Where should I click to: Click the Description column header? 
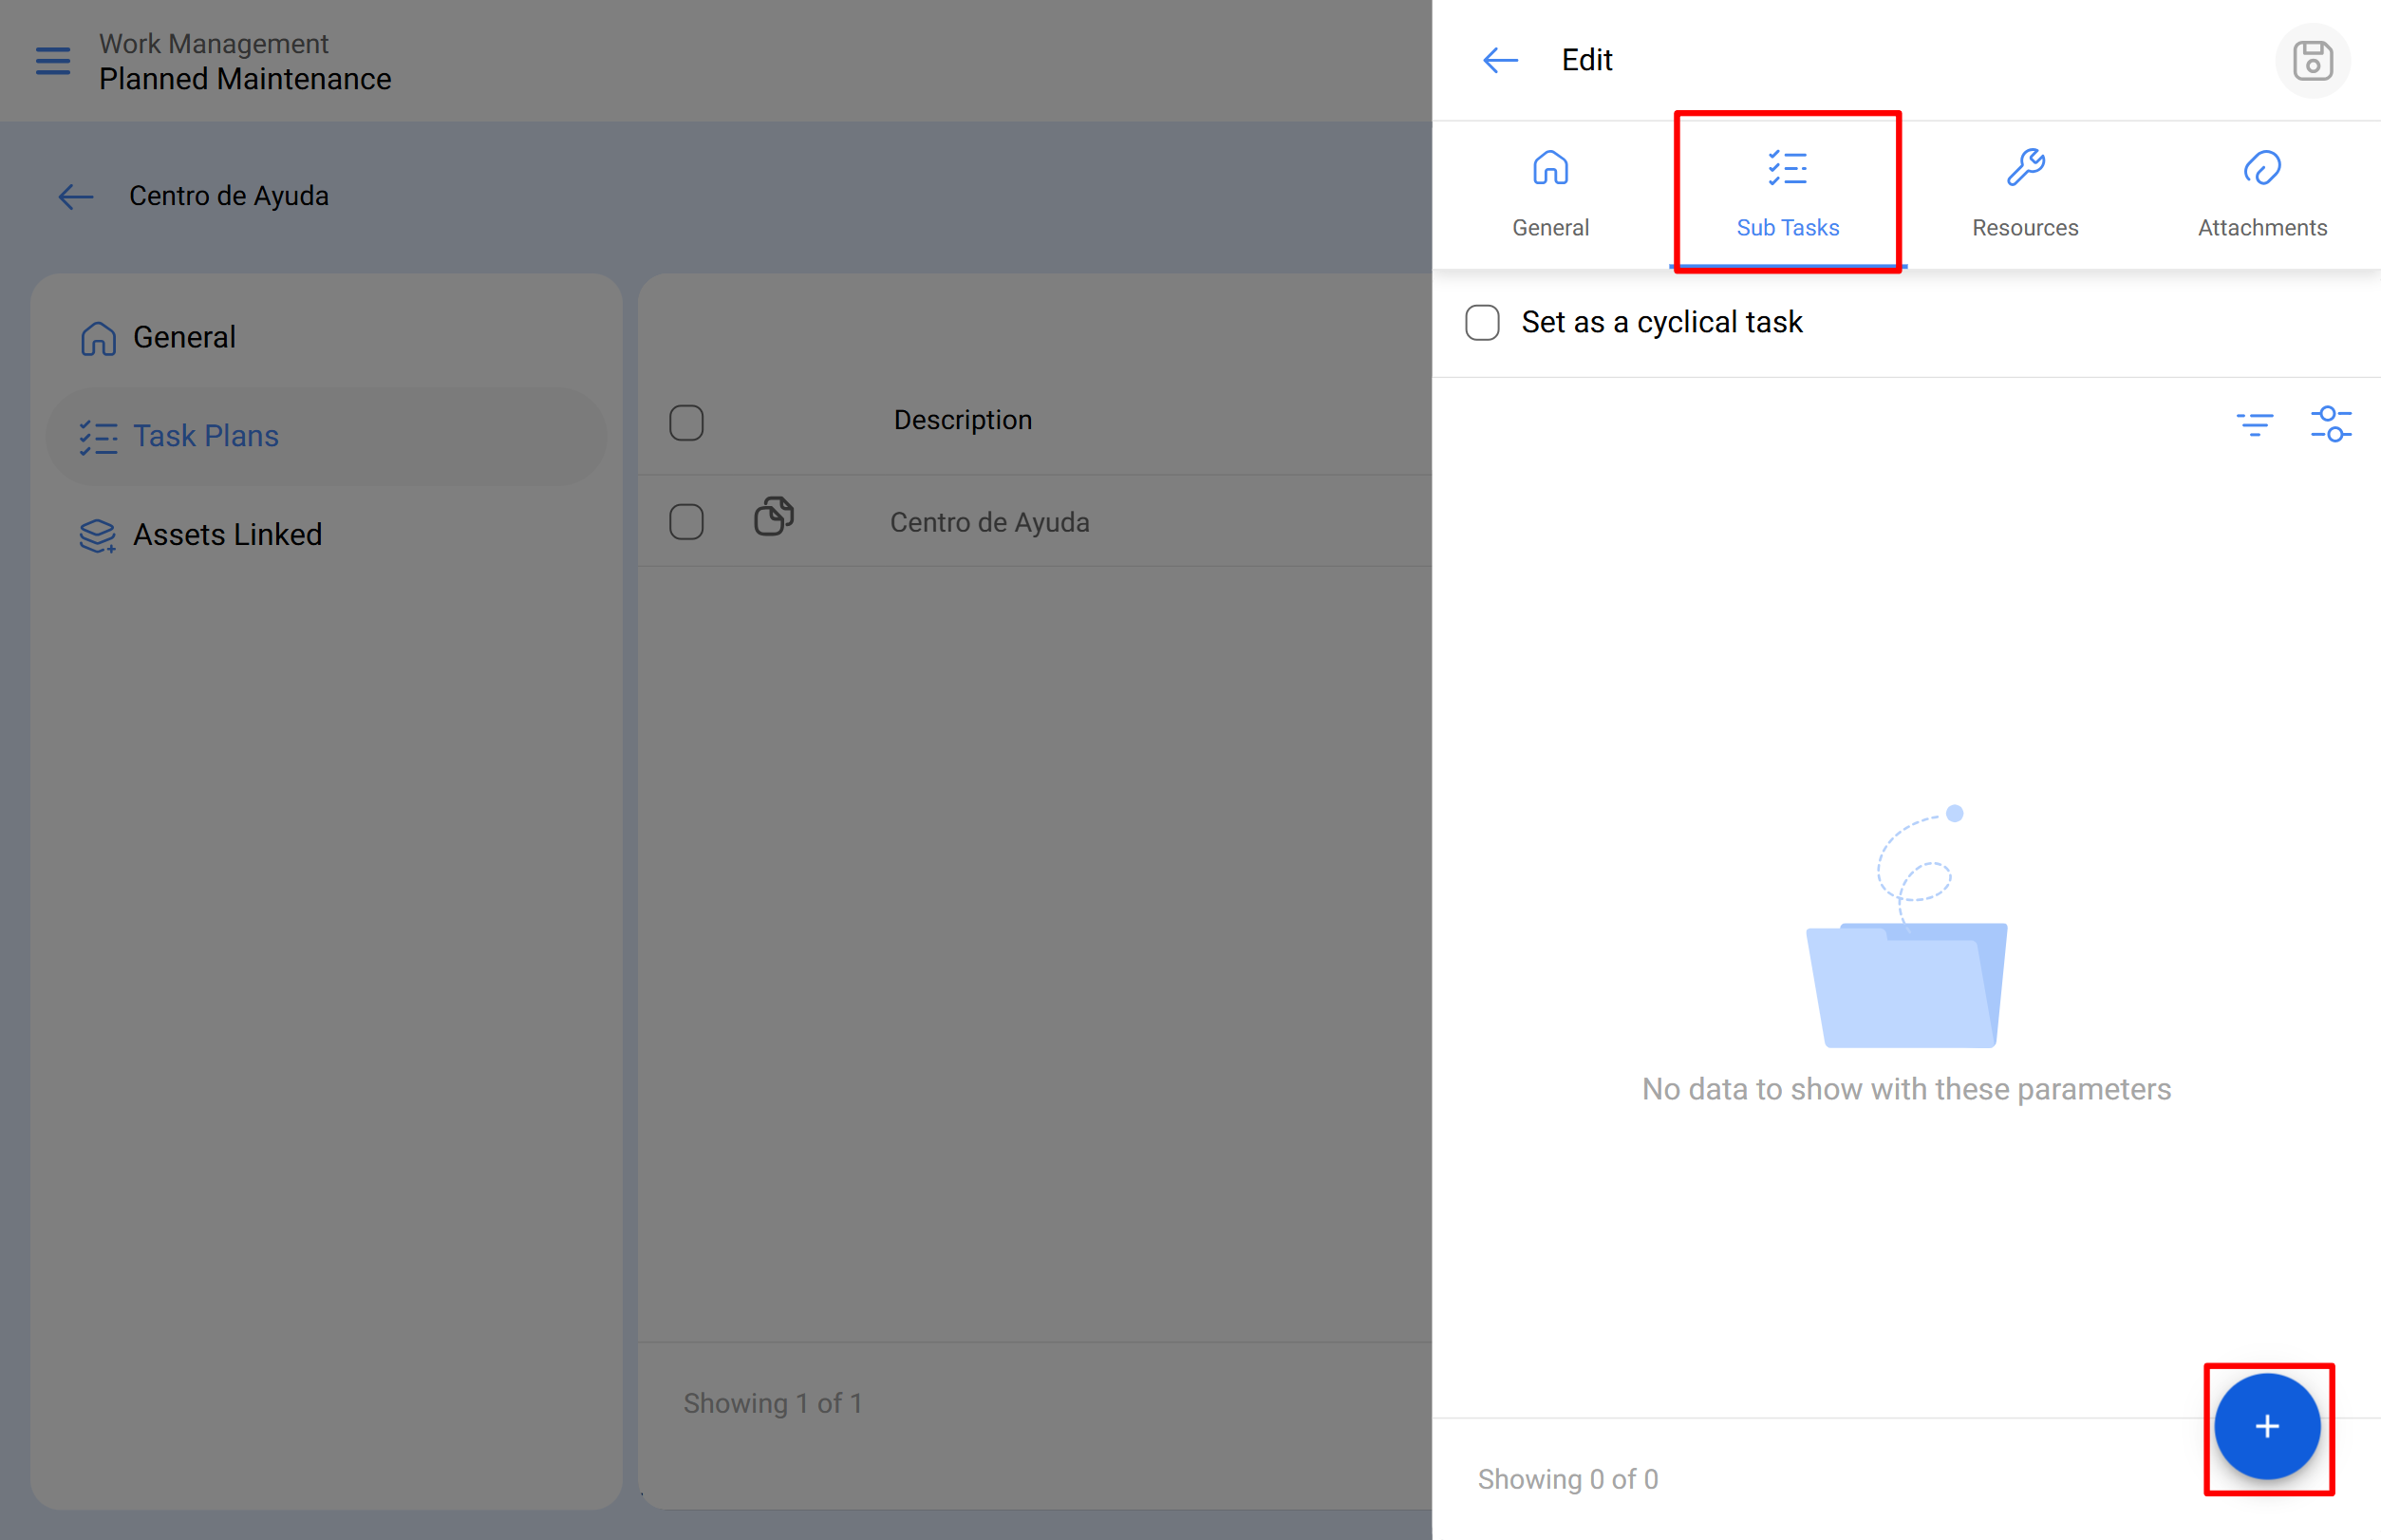[x=962, y=420]
